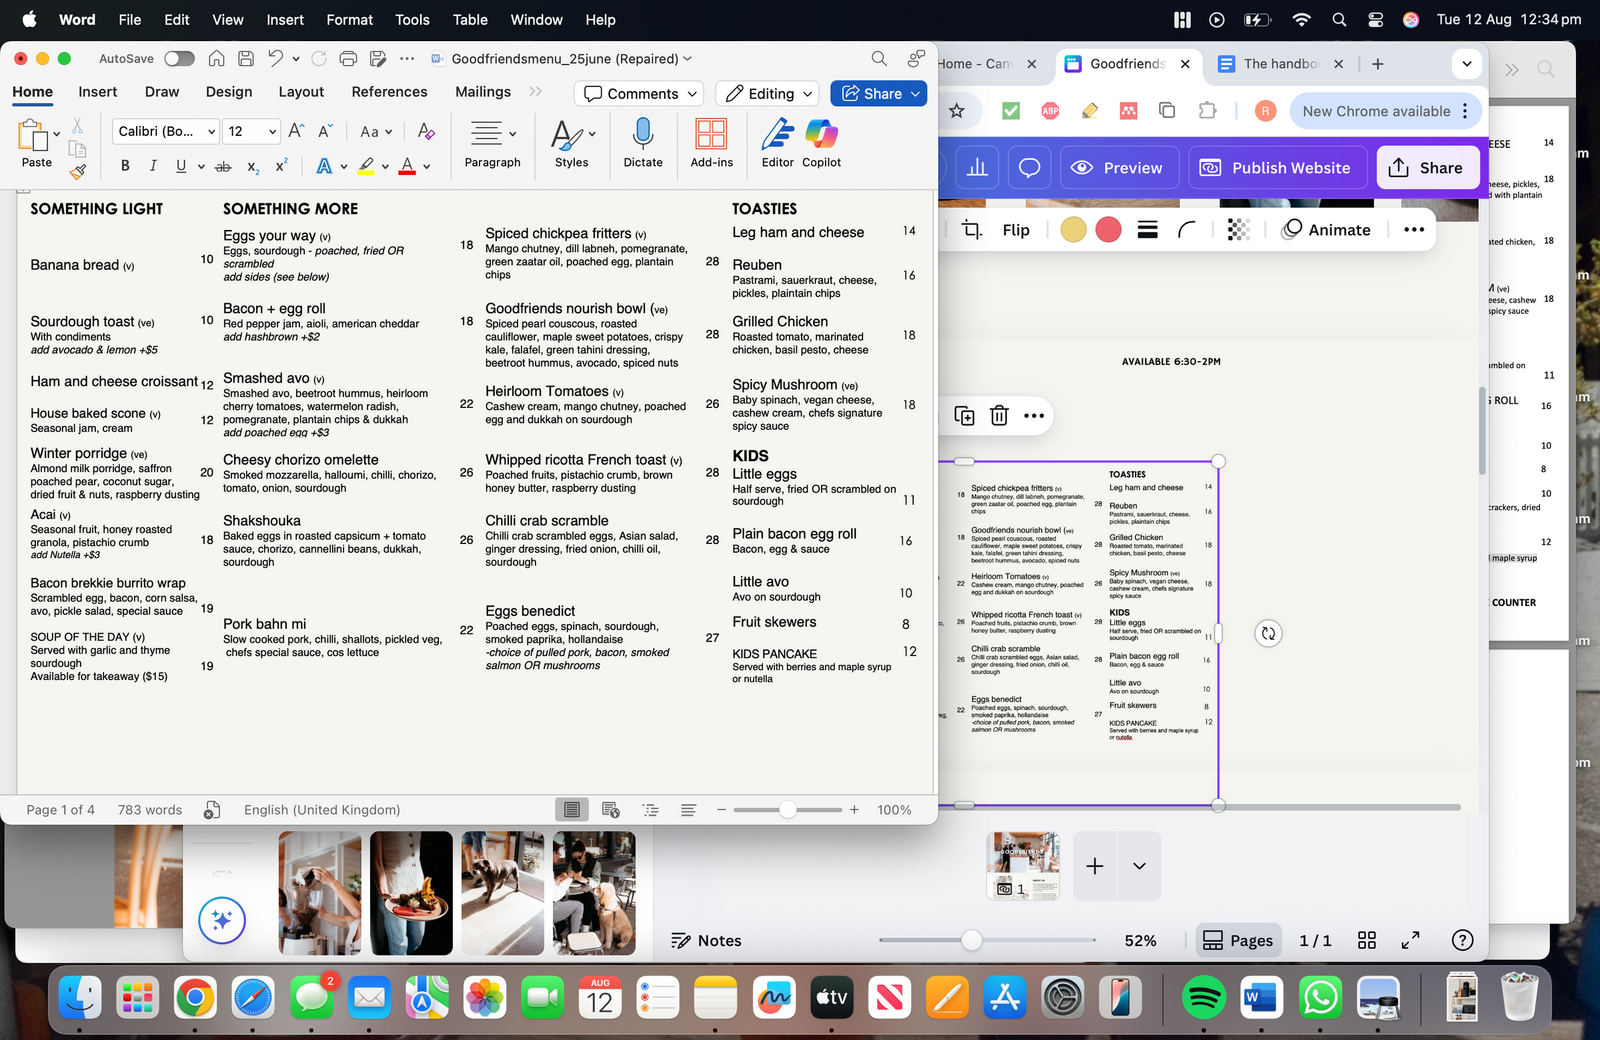The height and width of the screenshot is (1040, 1600).
Task: Select the yellow color swatch in Canva
Action: tap(1073, 230)
